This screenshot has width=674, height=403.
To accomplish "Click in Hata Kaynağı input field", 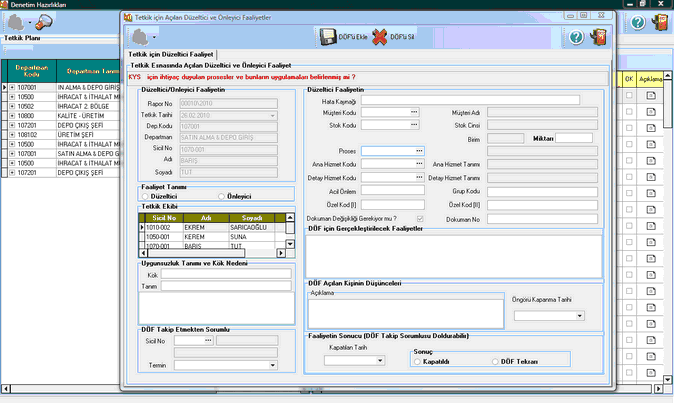I will coord(470,100).
